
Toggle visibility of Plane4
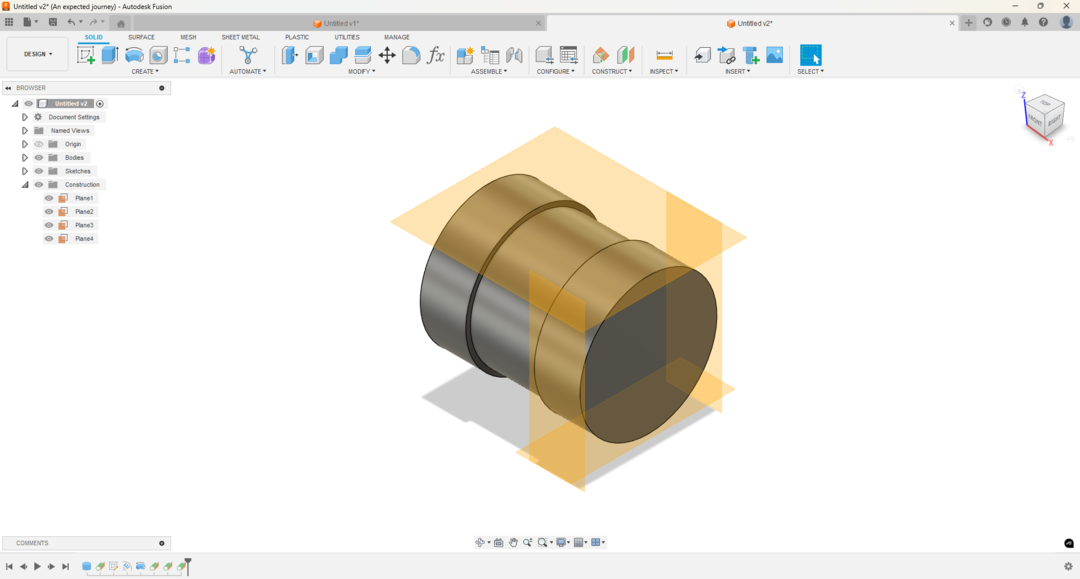pyautogui.click(x=49, y=239)
